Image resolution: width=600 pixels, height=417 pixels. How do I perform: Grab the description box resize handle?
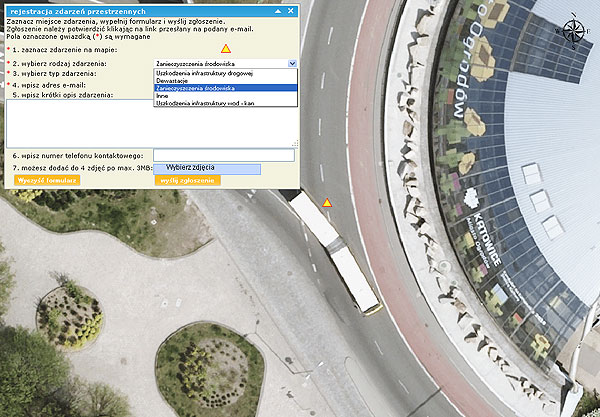[295, 144]
